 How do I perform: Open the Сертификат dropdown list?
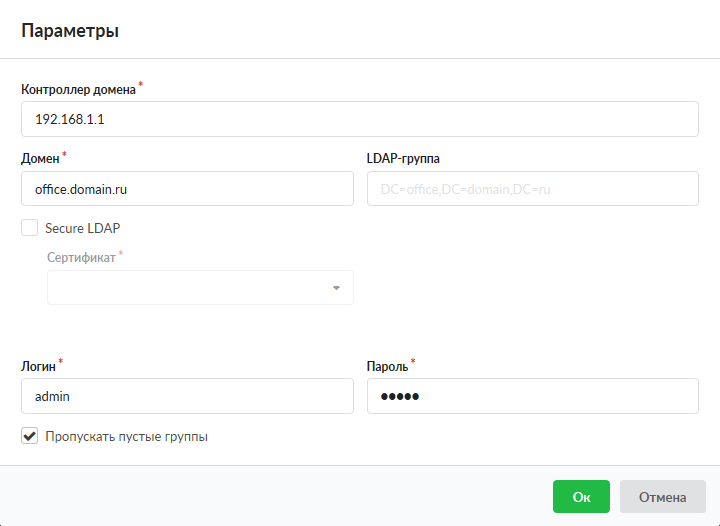200,288
